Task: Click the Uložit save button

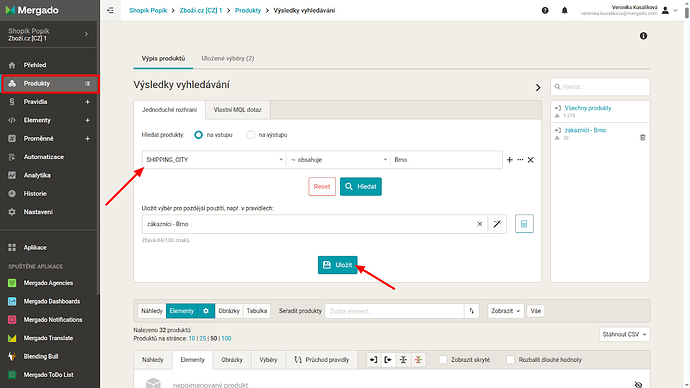Action: (x=338, y=265)
